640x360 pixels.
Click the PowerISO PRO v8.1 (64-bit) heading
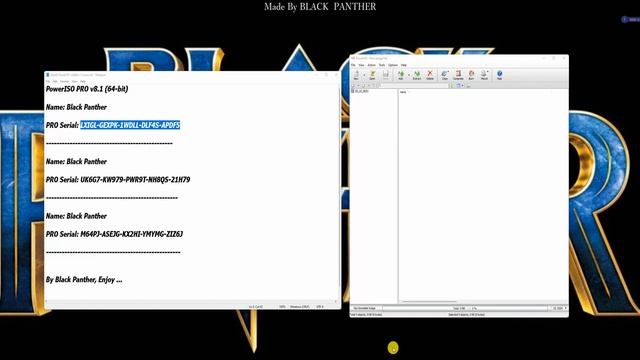[87, 89]
